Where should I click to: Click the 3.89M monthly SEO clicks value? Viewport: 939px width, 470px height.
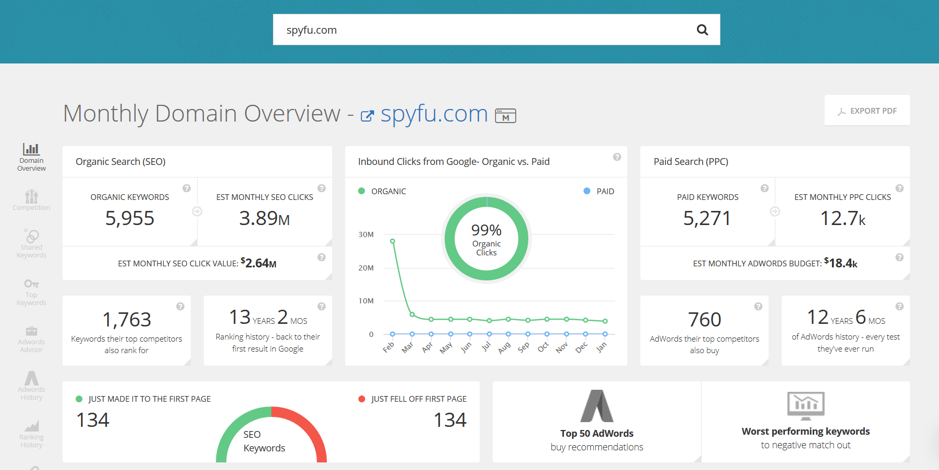(x=264, y=219)
